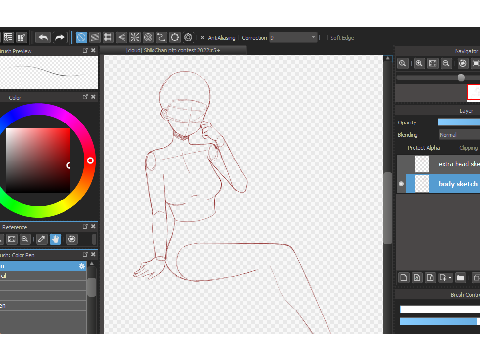Hide the body sketch layer

point(401,184)
